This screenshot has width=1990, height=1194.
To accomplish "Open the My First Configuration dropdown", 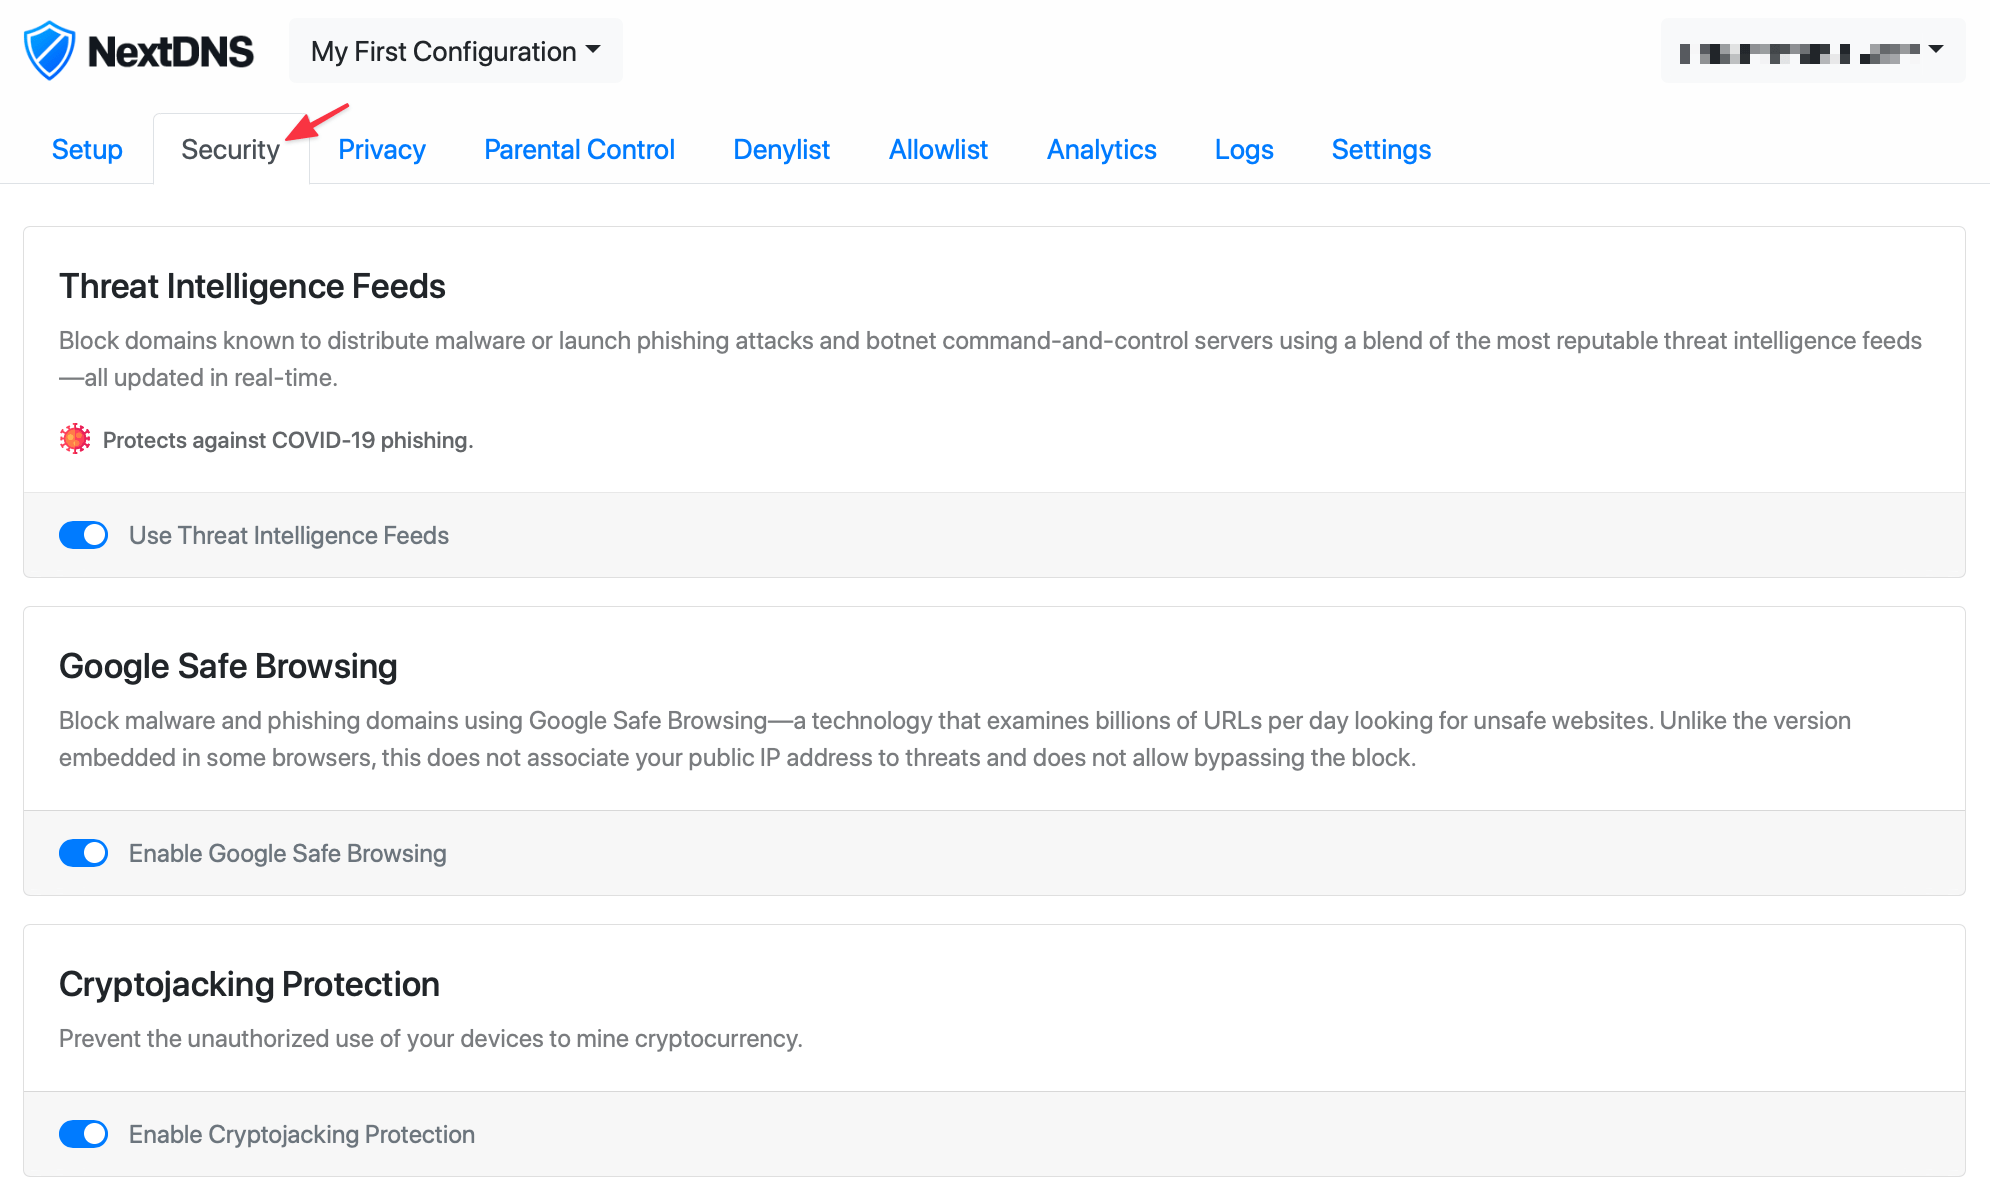I will (456, 51).
